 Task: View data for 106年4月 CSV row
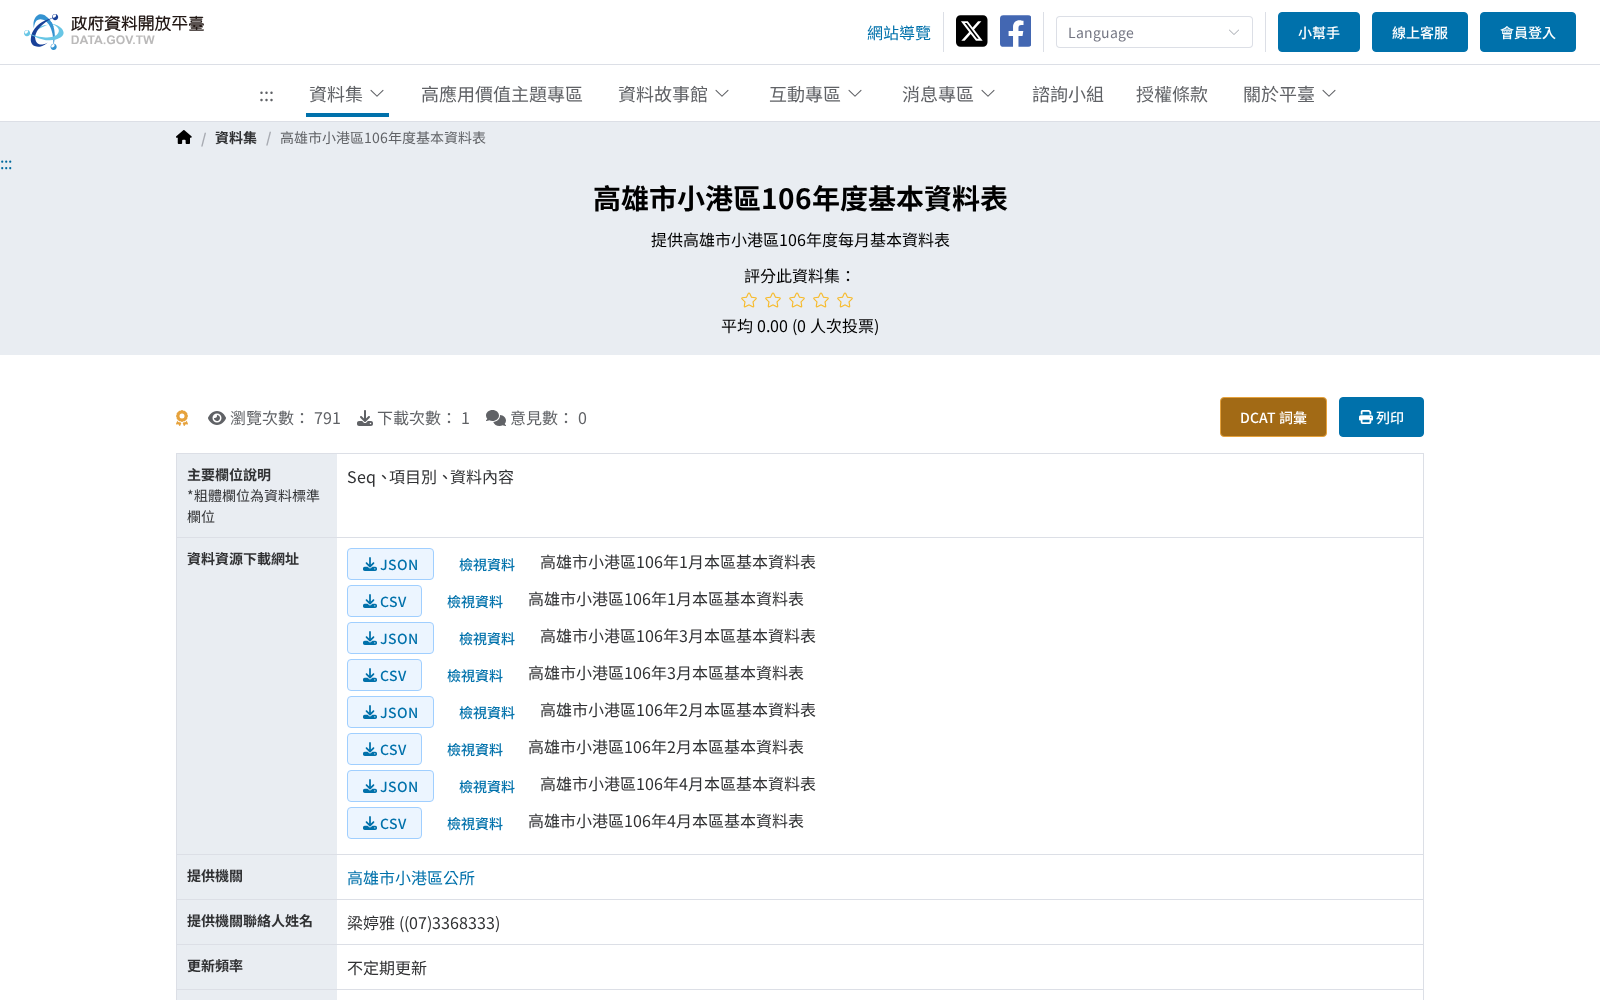click(475, 824)
